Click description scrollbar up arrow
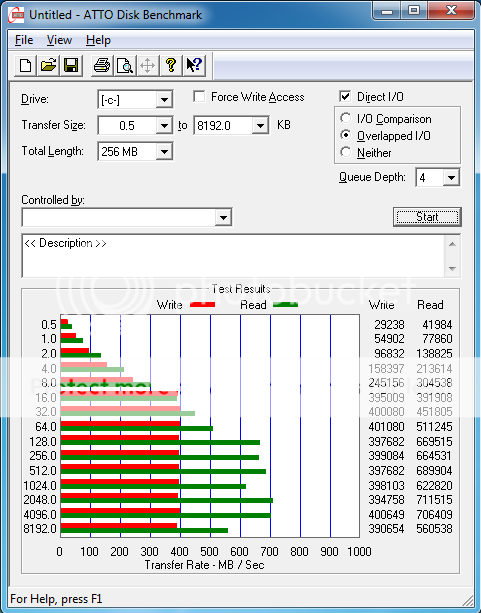The height and width of the screenshot is (613, 481). [x=452, y=244]
